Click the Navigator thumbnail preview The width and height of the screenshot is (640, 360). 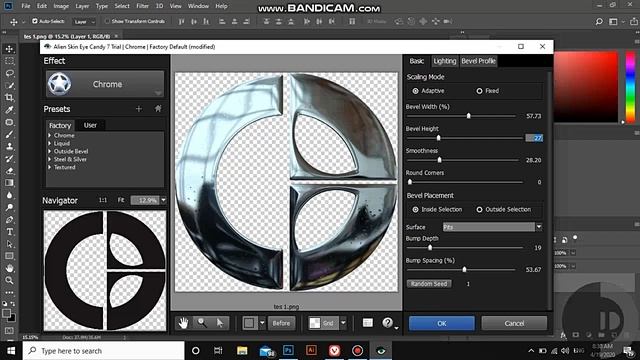[x=105, y=270]
